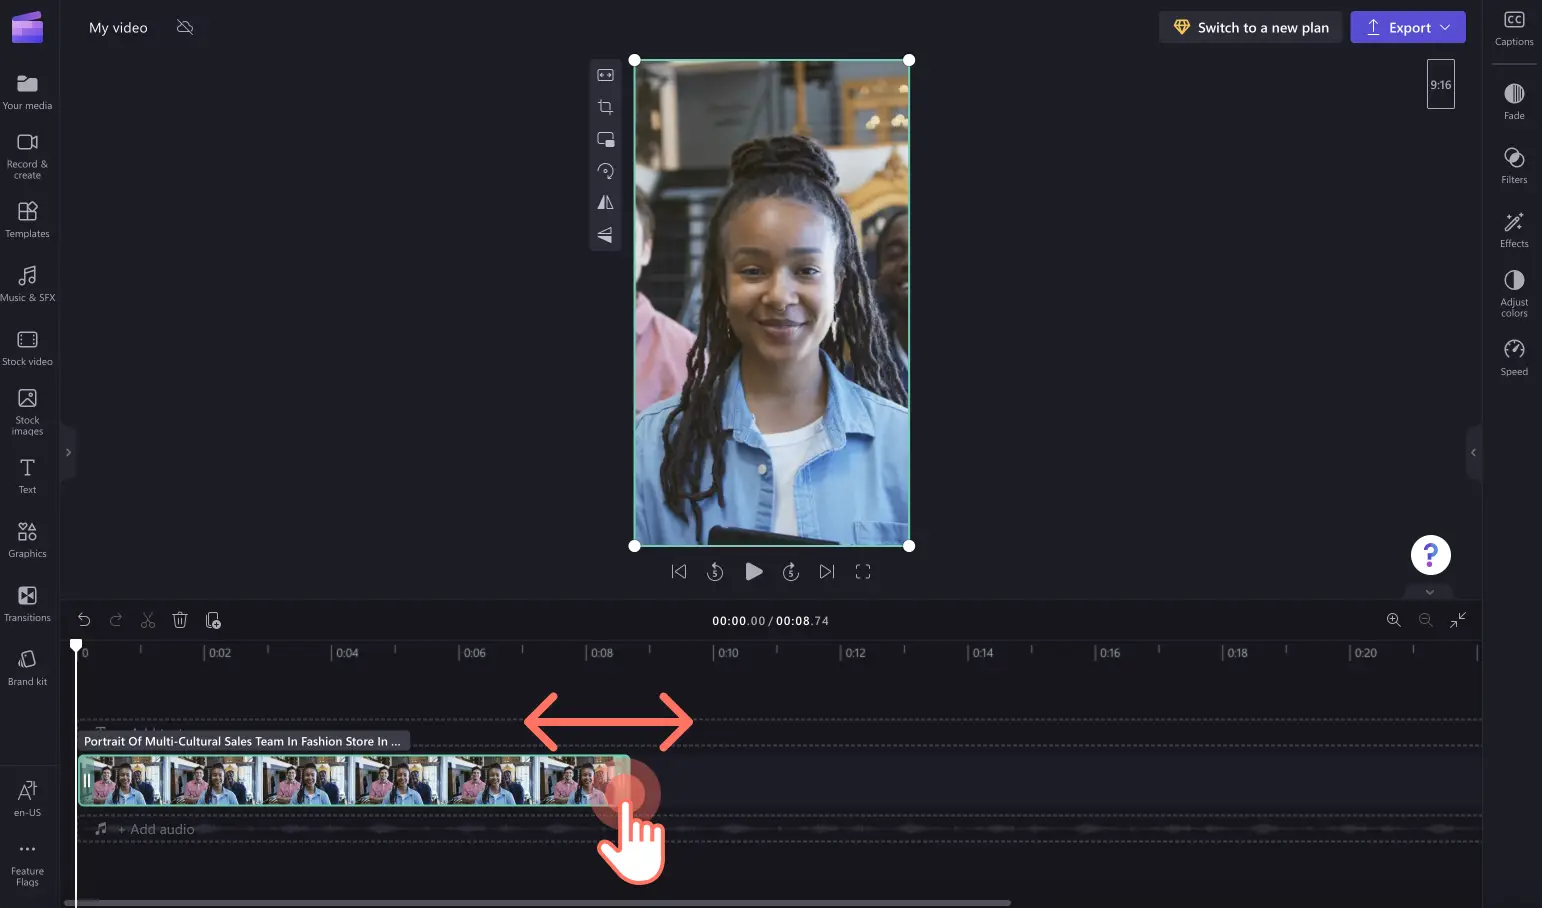Collapse the left sidebar panel
The height and width of the screenshot is (908, 1542).
click(x=68, y=452)
